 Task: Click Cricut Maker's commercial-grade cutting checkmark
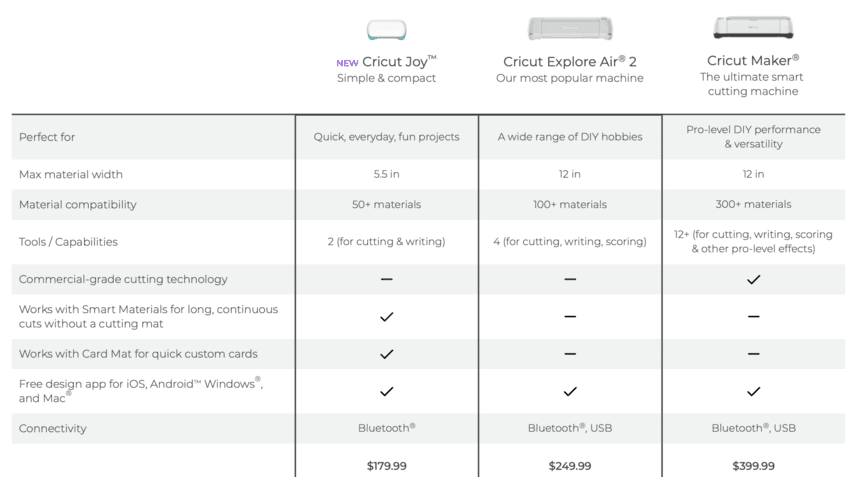click(x=753, y=280)
